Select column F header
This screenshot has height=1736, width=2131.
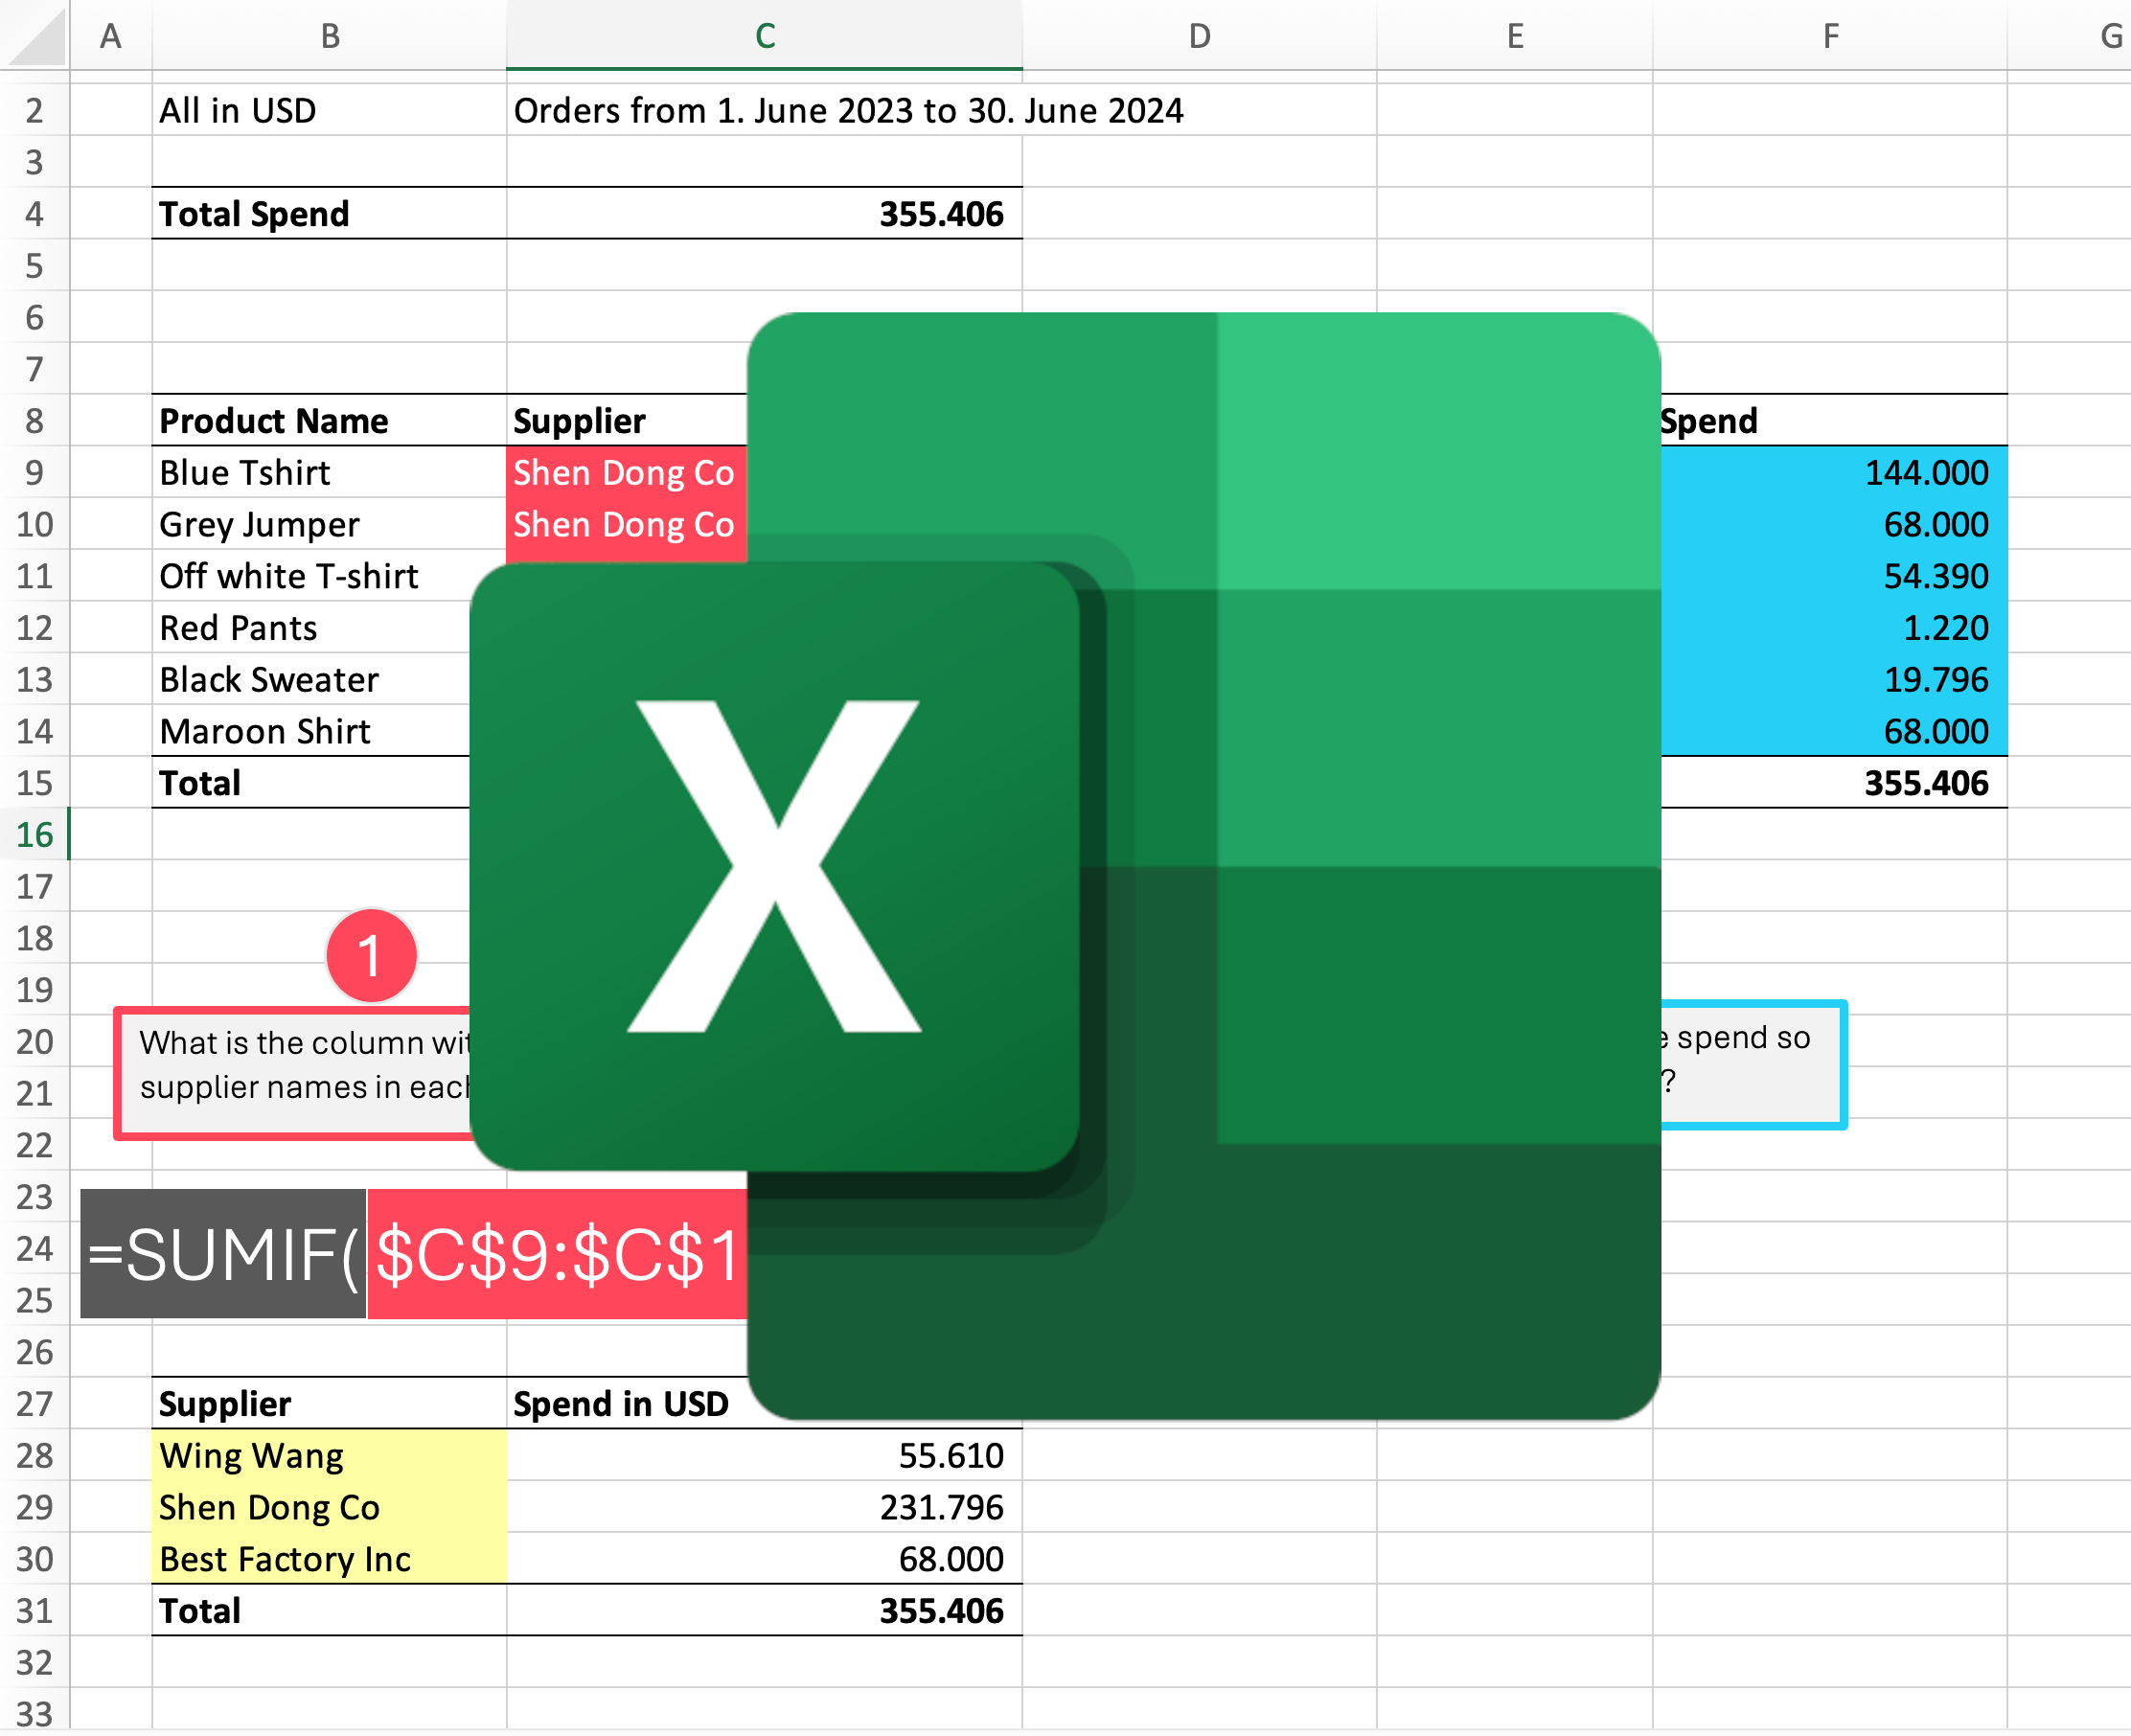[x=1829, y=35]
